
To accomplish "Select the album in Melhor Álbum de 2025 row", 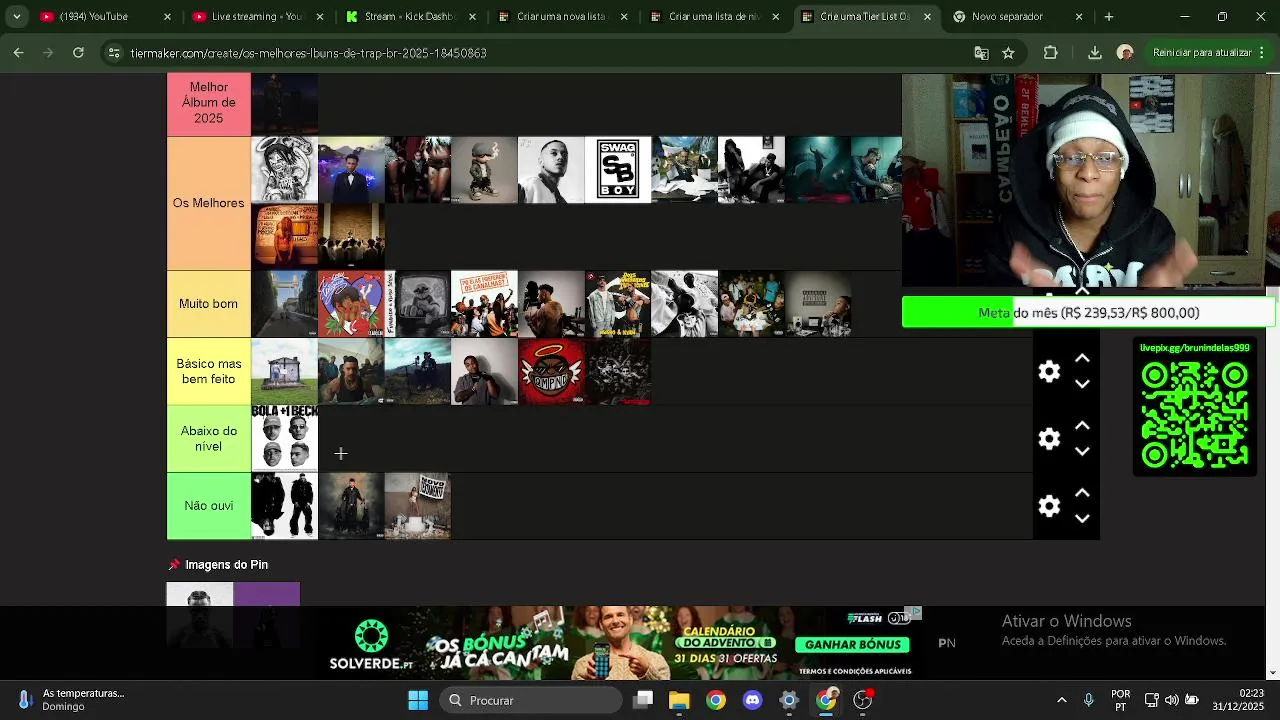I will [285, 103].
